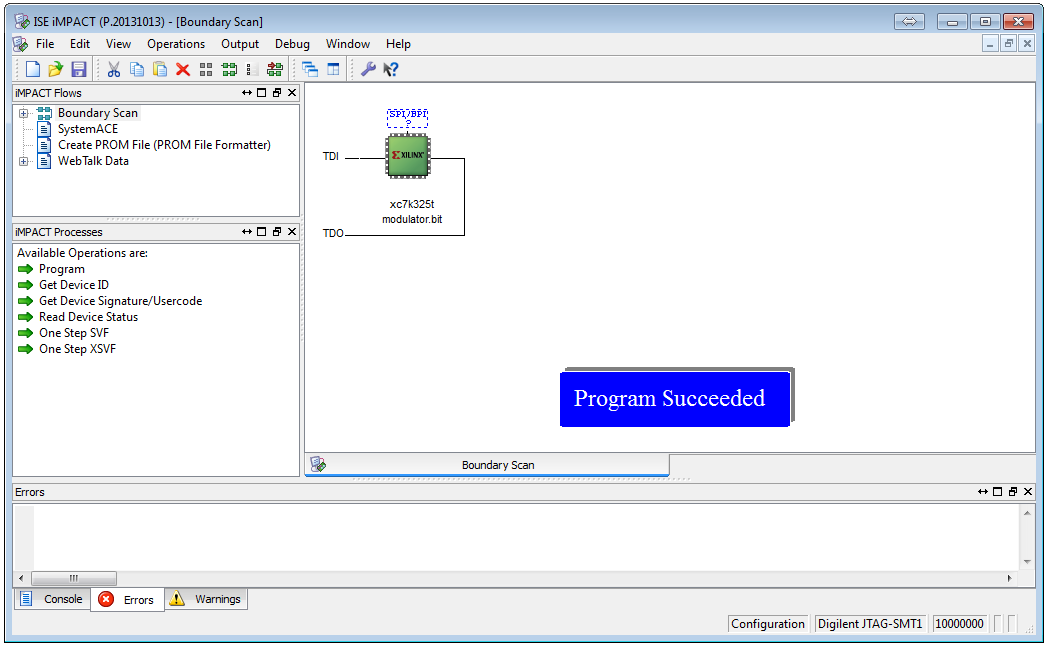The image size is (1049, 645).
Task: Click the float icon of iMPACT Flows panel
Action: [x=277, y=93]
